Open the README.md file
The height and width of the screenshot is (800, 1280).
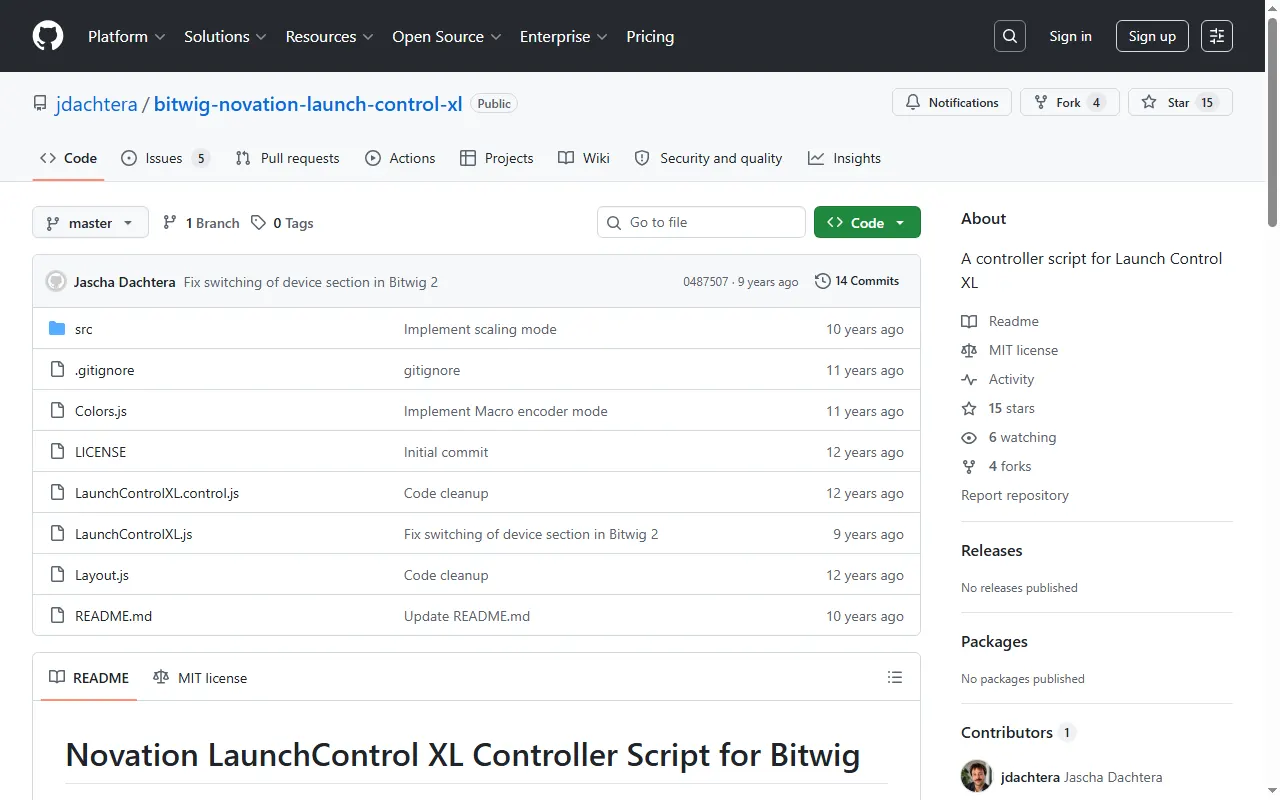113,616
